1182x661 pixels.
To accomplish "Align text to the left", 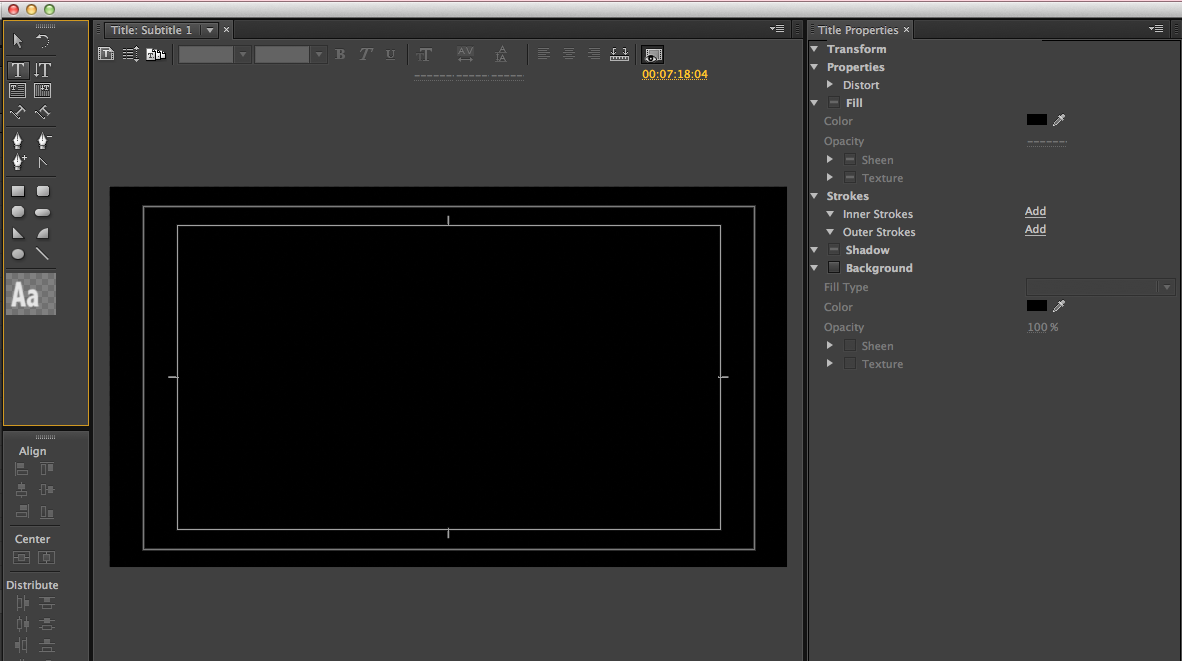I will pyautogui.click(x=544, y=54).
